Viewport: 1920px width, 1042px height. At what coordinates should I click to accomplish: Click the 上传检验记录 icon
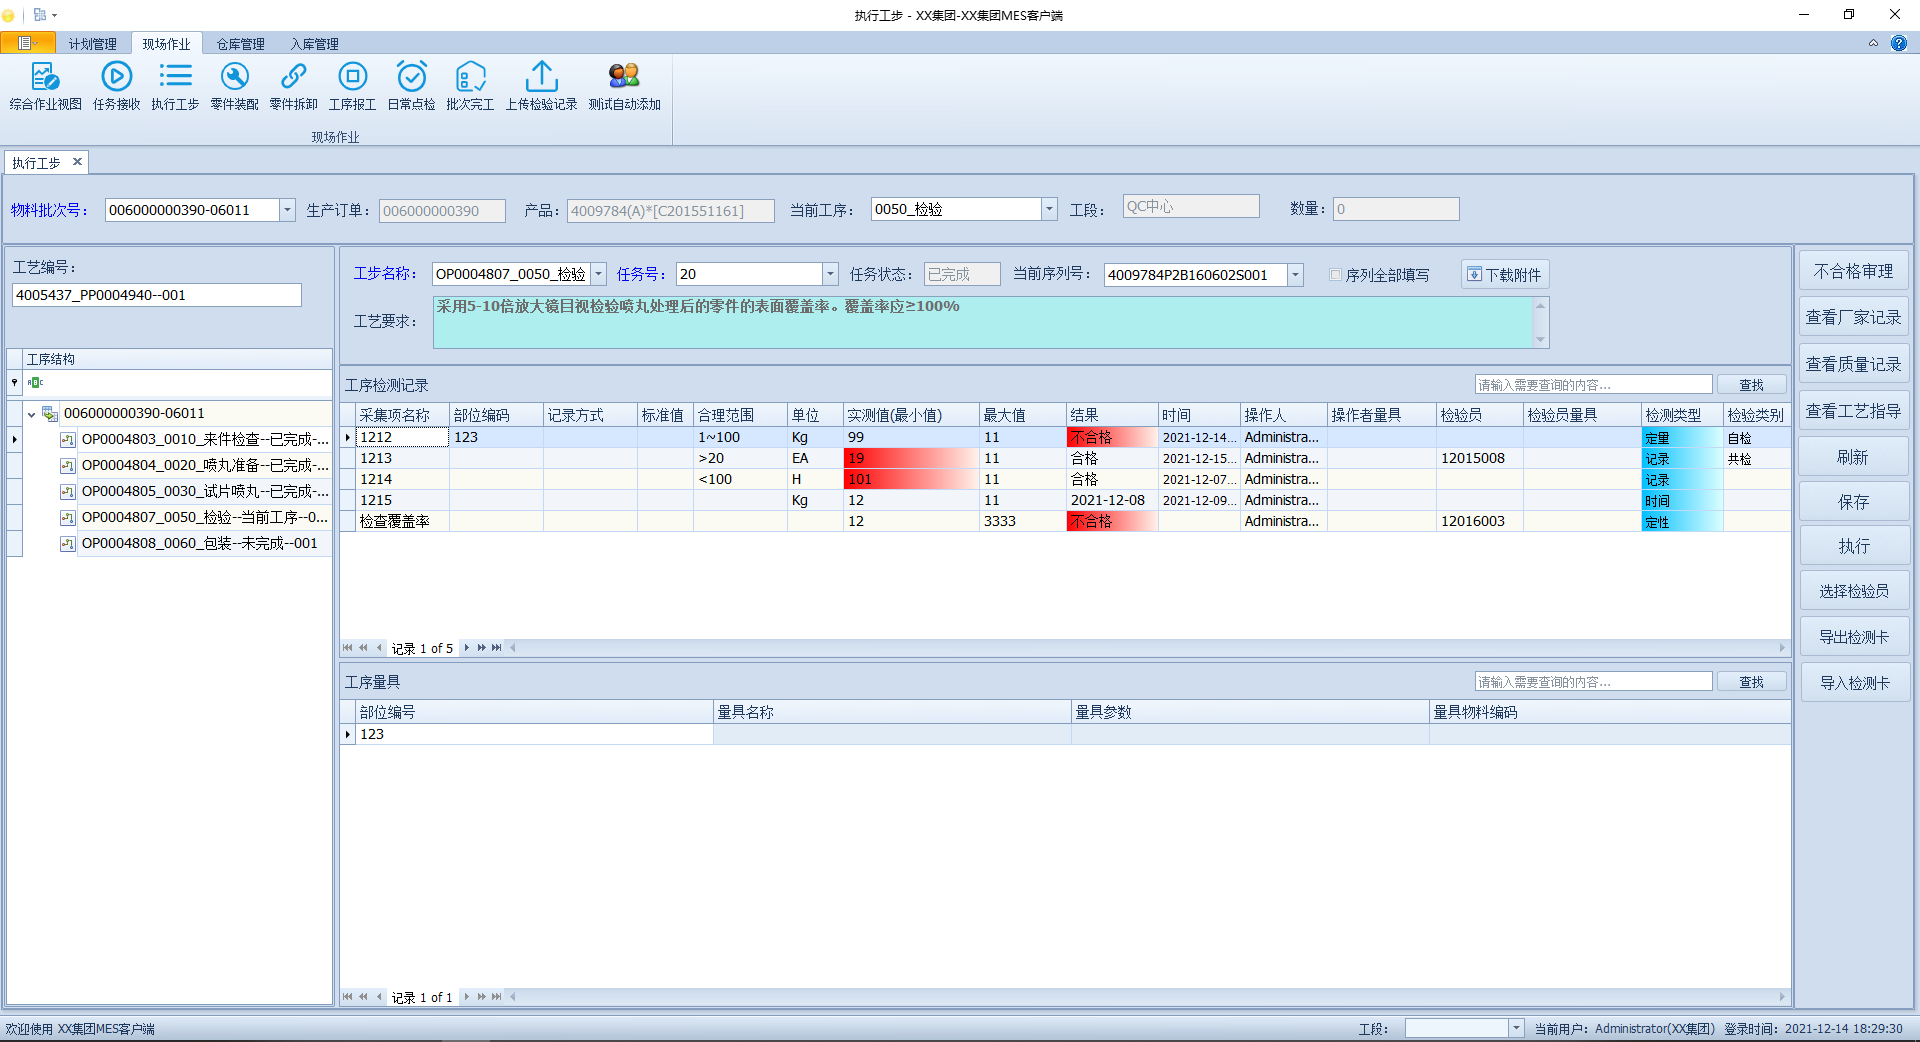(x=541, y=85)
